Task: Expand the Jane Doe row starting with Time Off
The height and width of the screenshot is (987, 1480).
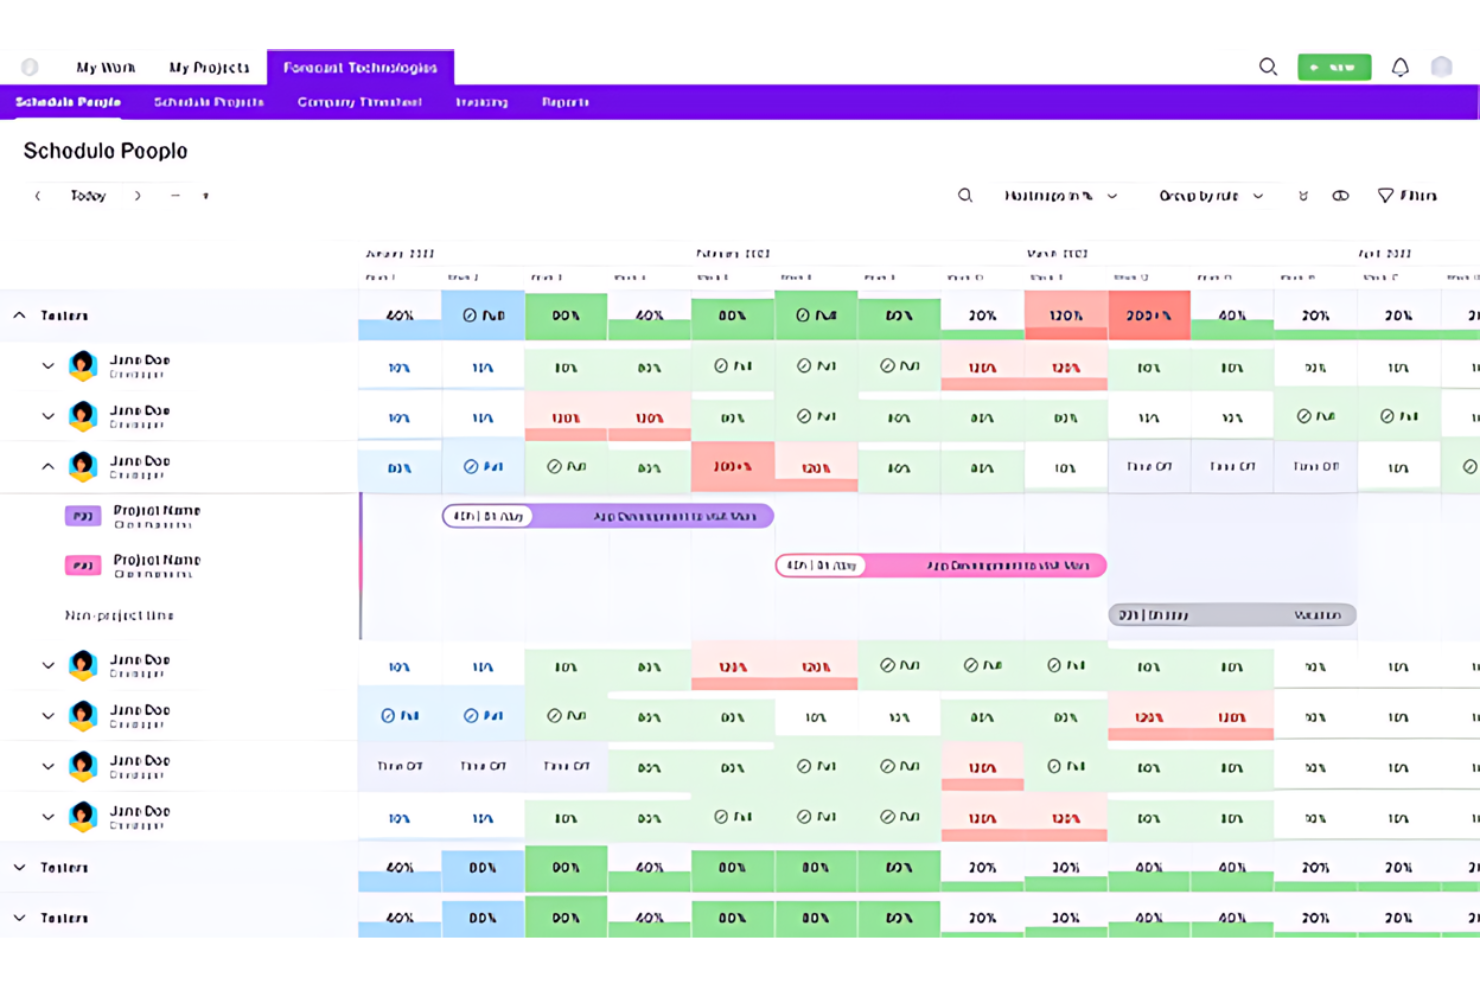Action: [48, 766]
